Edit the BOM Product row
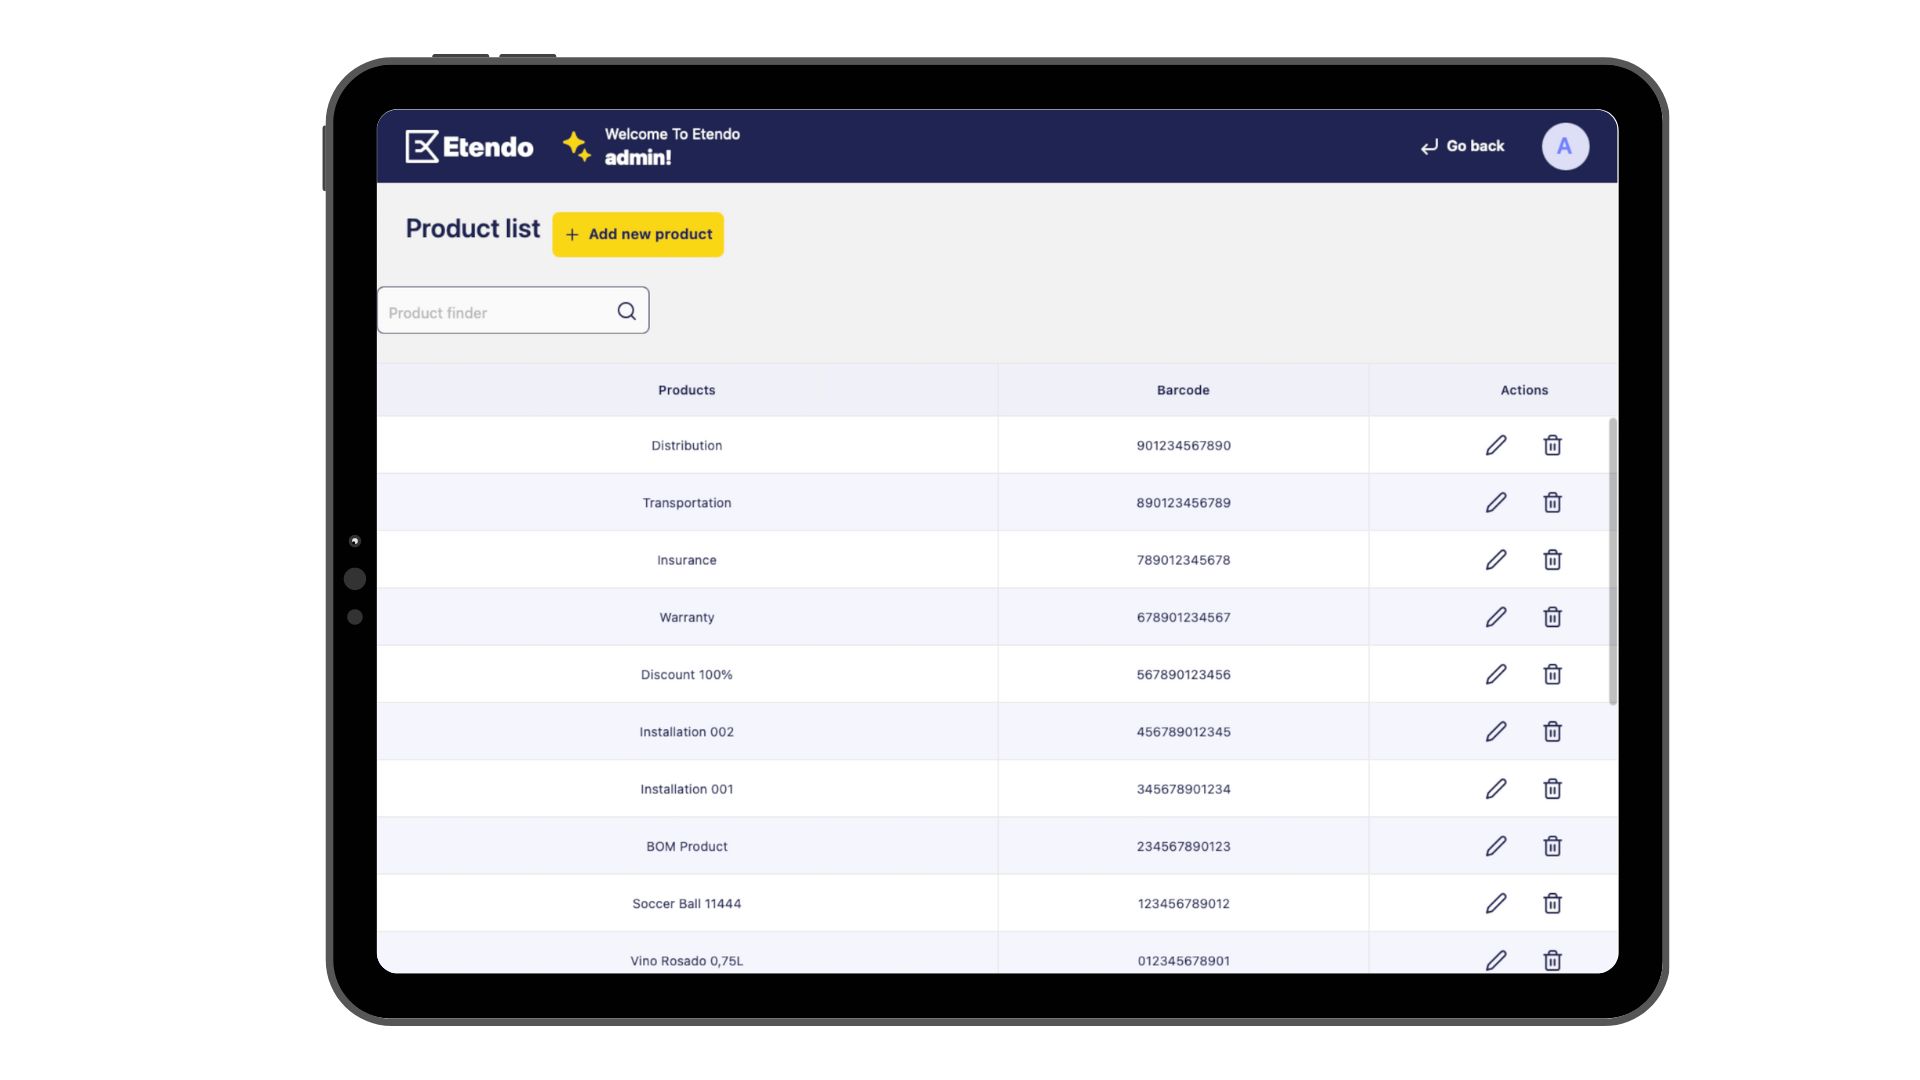1920x1080 pixels. 1496,846
